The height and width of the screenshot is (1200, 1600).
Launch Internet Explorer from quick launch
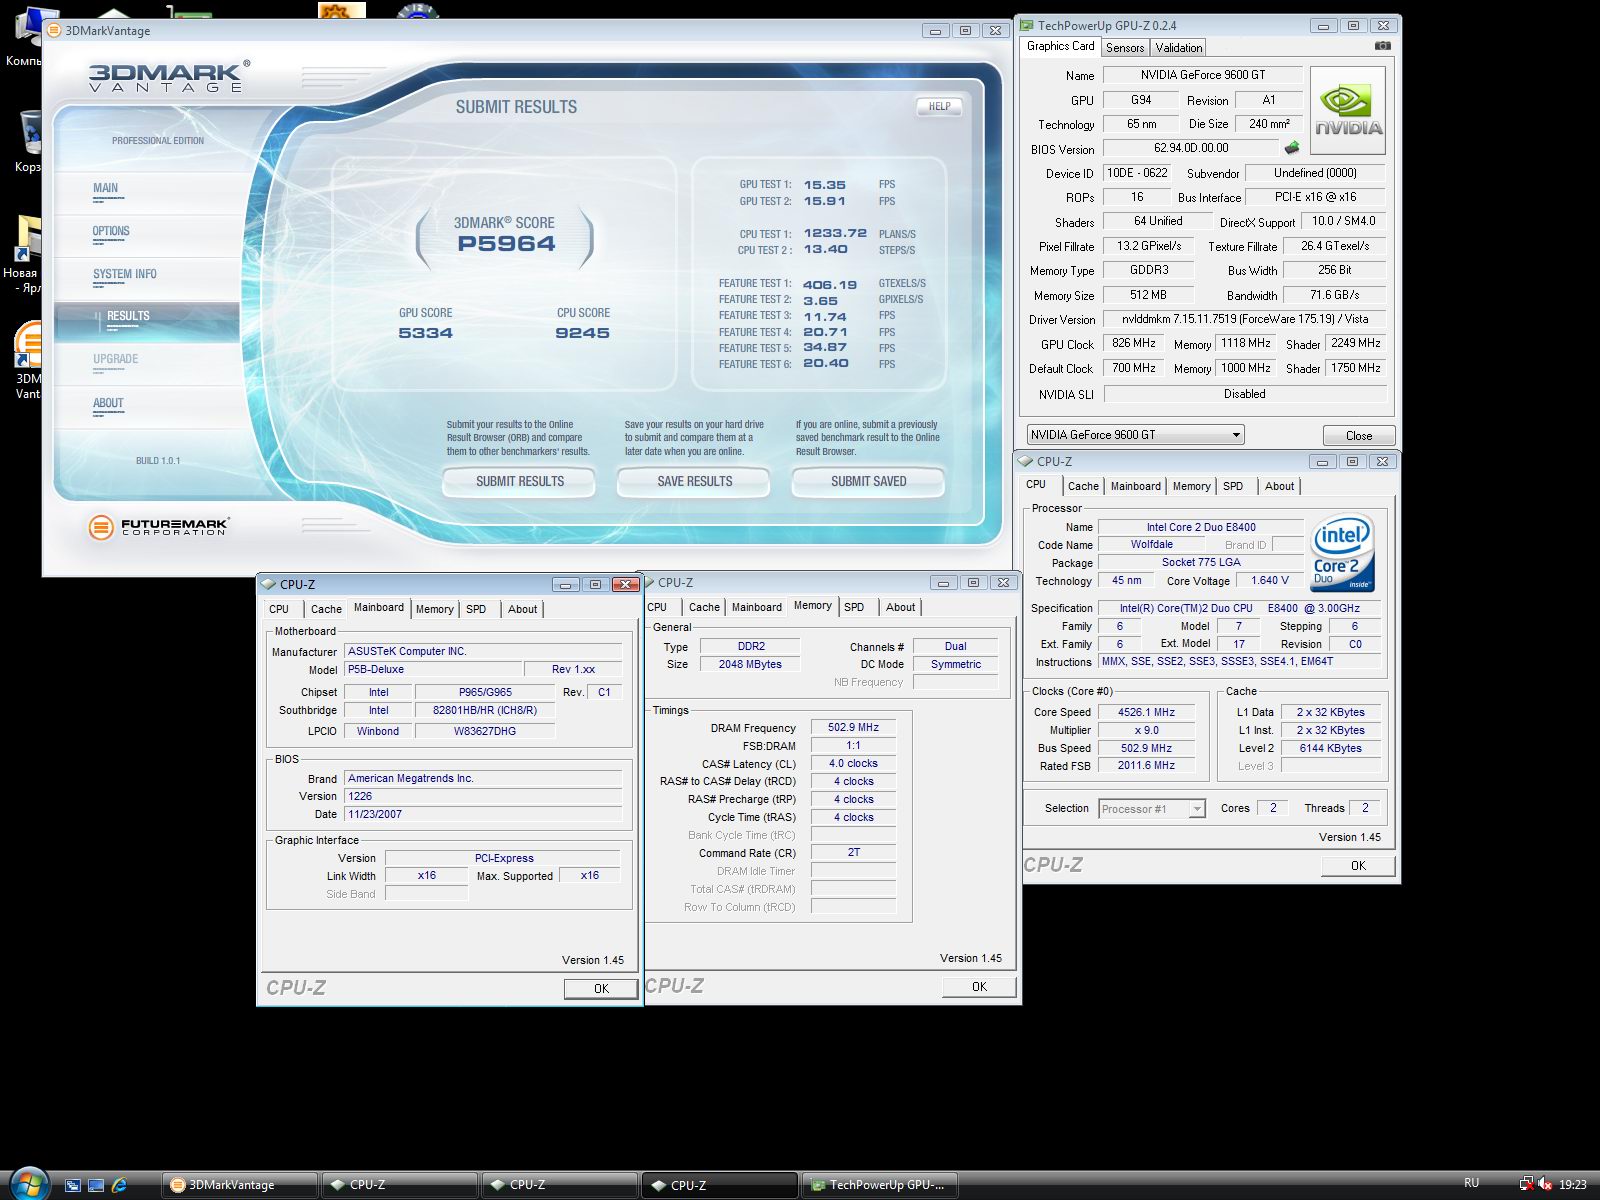[x=120, y=1185]
